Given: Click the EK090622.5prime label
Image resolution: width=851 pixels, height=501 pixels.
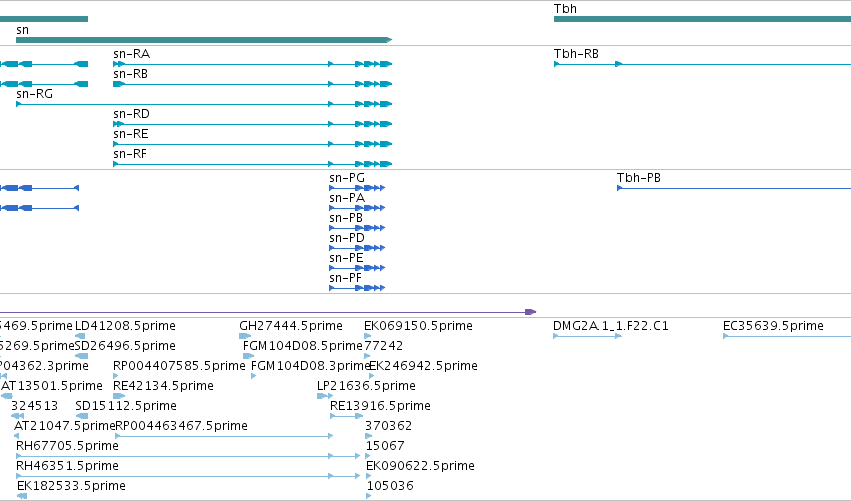Looking at the screenshot, I should [420, 466].
